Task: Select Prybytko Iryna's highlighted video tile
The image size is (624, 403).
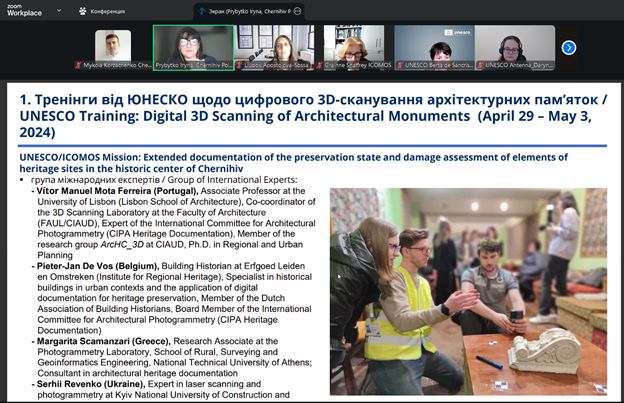Action: 193,46
